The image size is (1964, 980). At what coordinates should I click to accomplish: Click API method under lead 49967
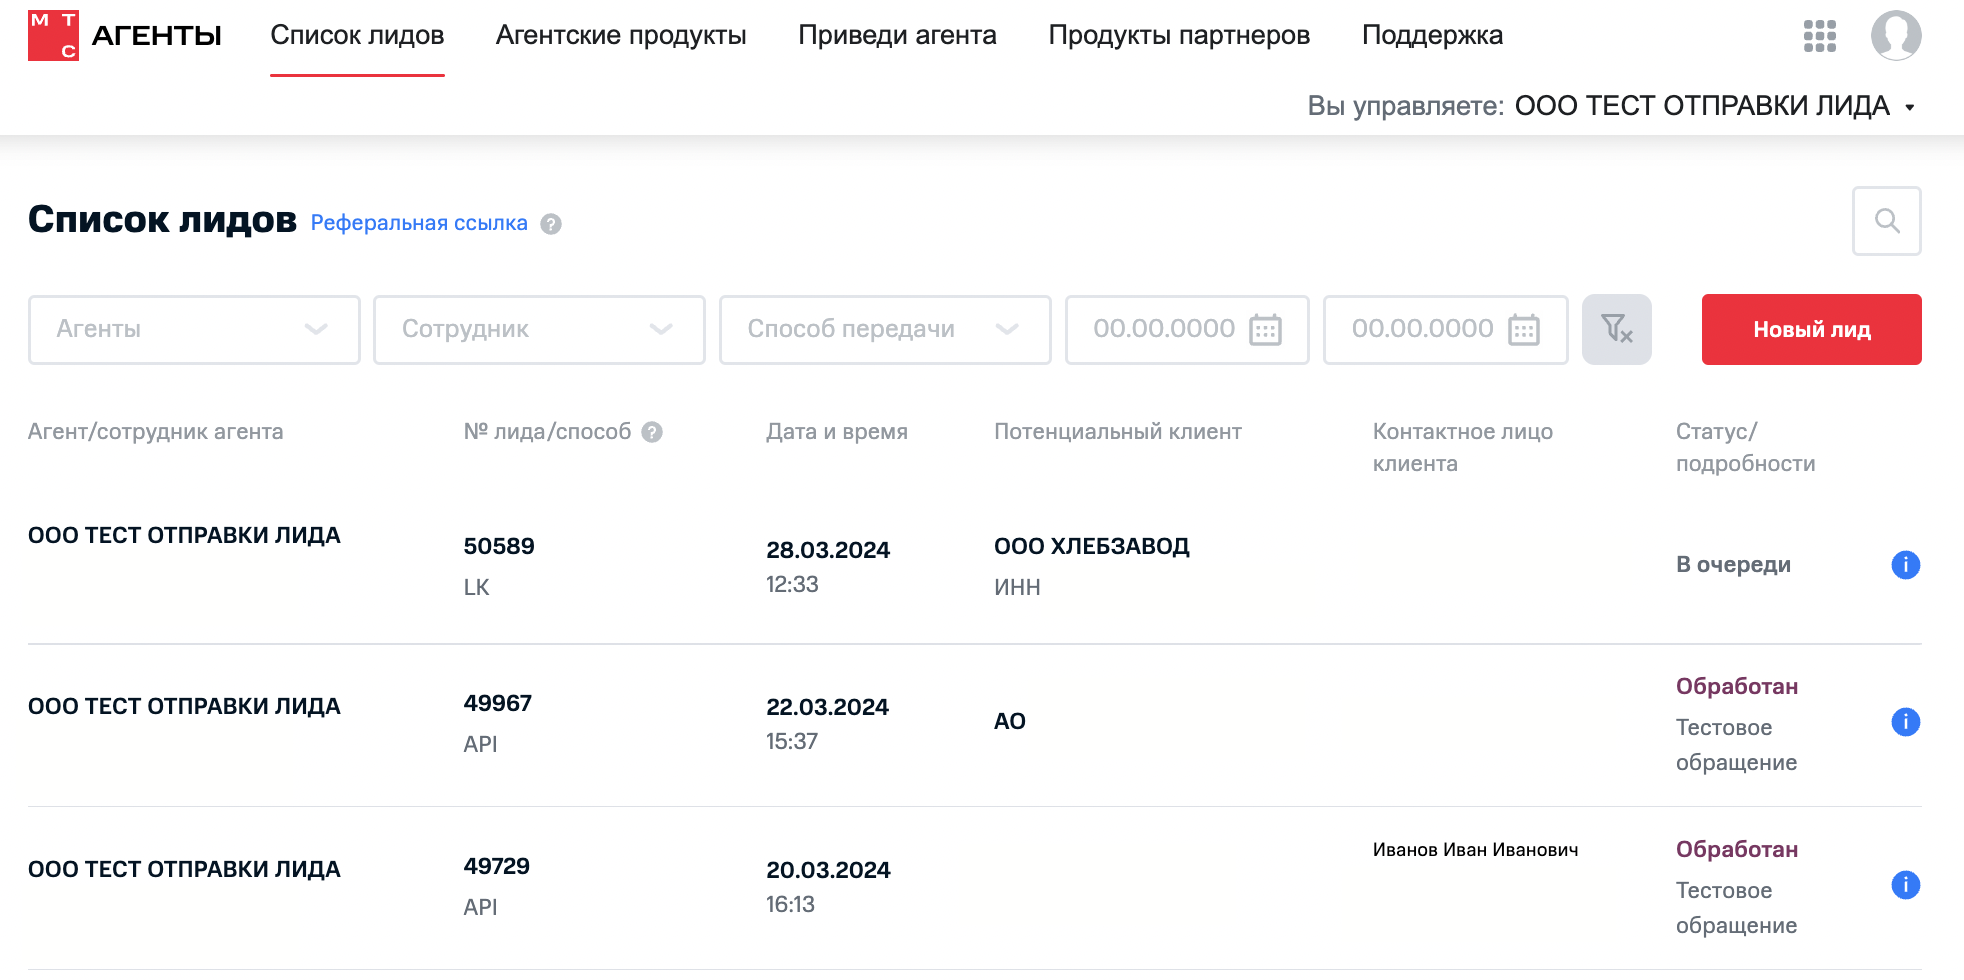[480, 744]
